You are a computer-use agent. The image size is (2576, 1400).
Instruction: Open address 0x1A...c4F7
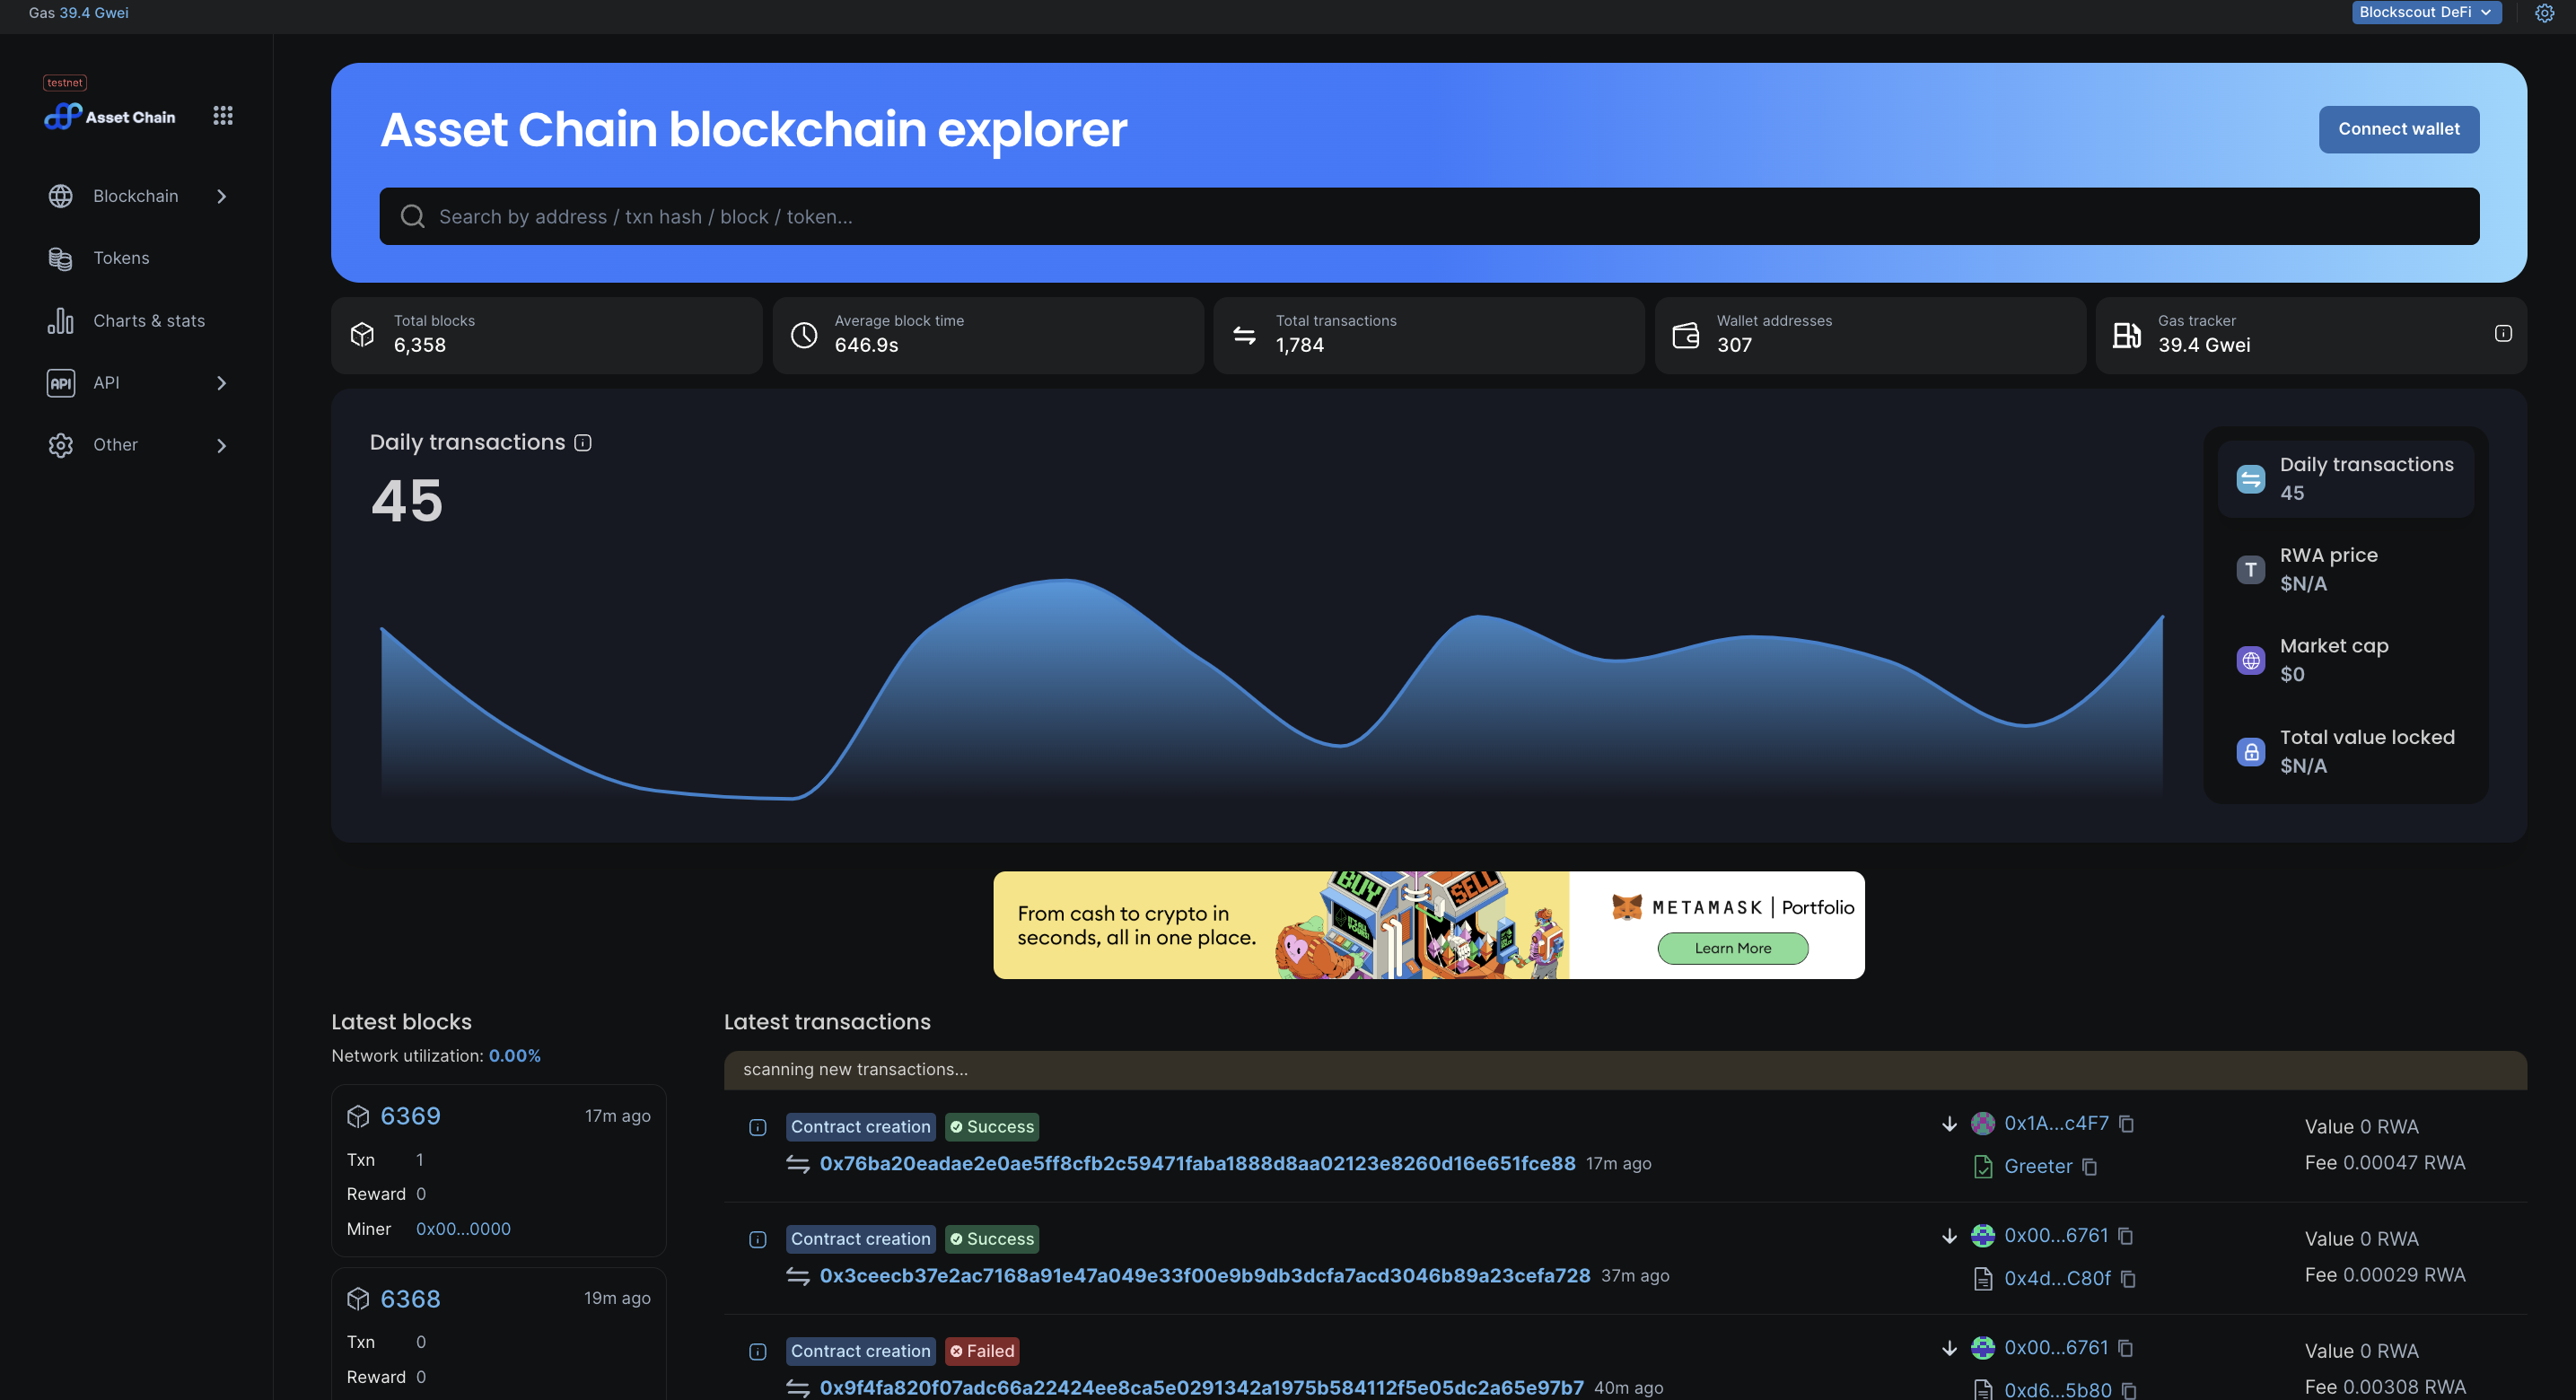tap(2056, 1123)
